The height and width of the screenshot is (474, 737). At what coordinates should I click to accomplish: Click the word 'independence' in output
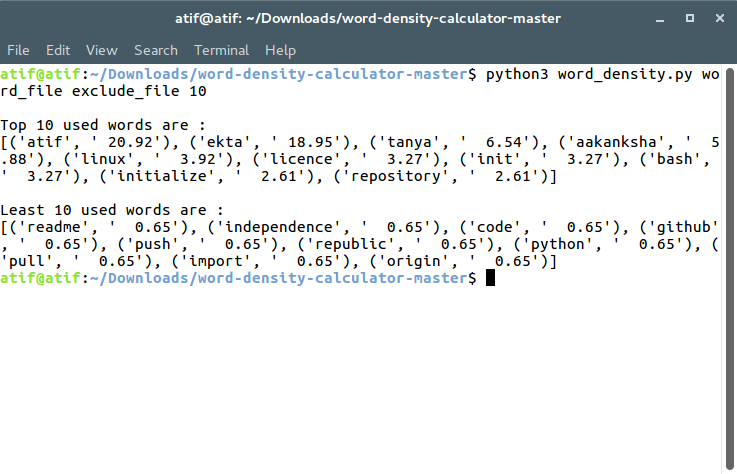[x=279, y=227]
